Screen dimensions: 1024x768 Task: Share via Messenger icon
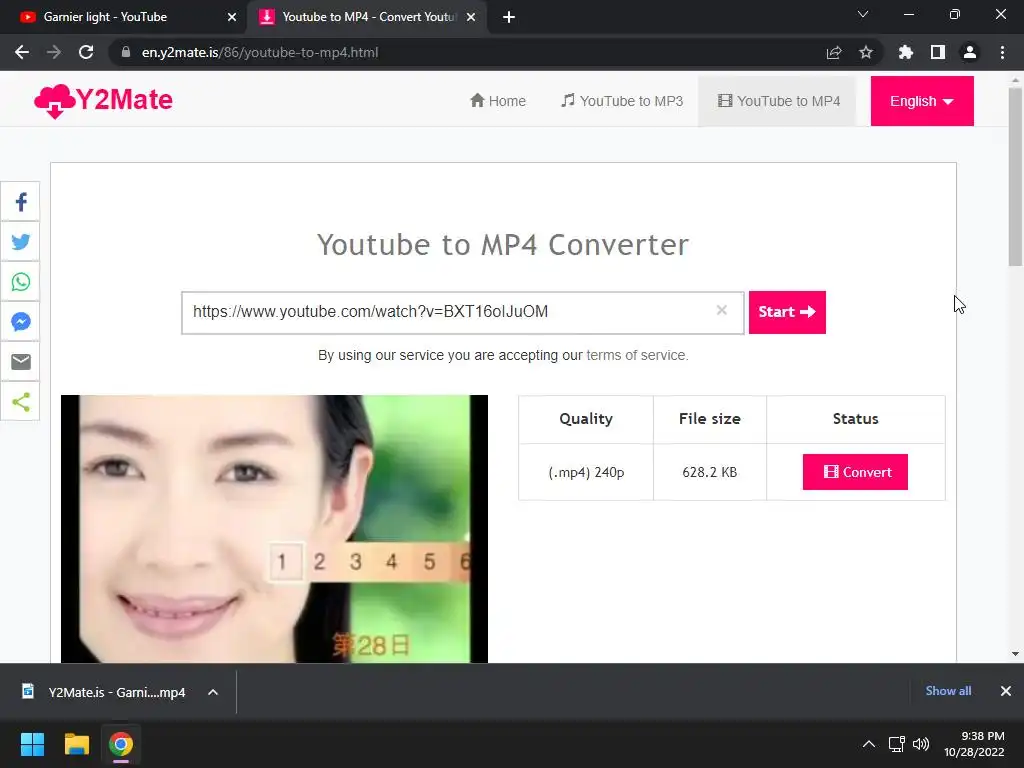[x=20, y=321]
